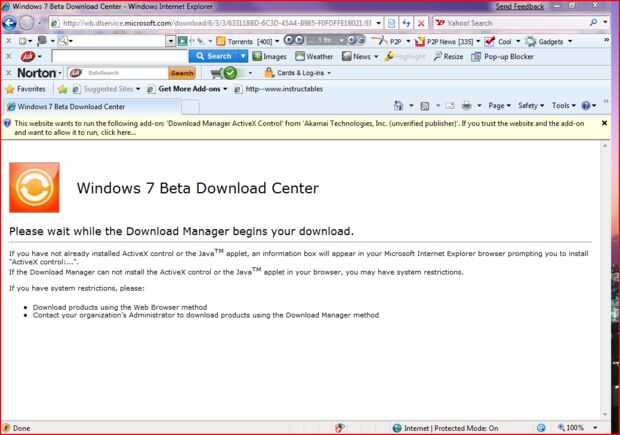Click Internet | Protected Mode: On status

tap(446, 428)
